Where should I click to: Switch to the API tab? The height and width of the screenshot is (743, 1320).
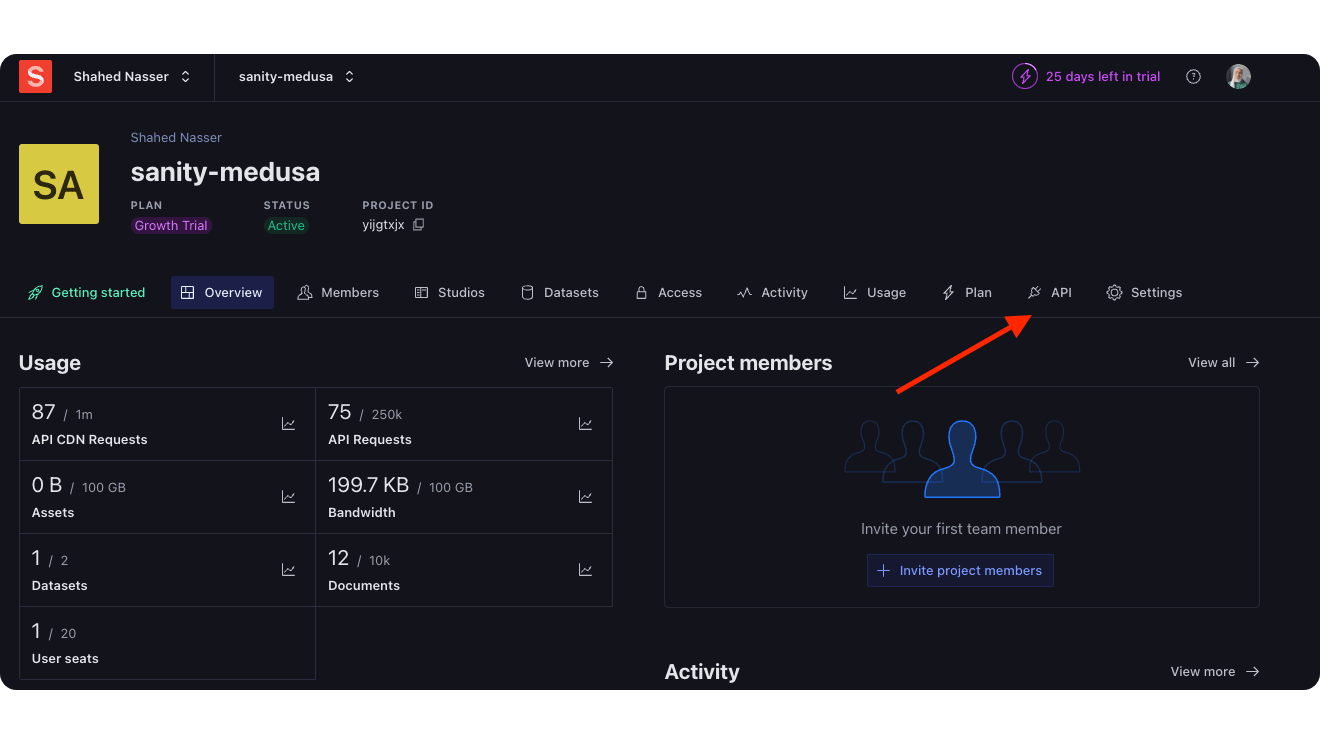point(1050,292)
